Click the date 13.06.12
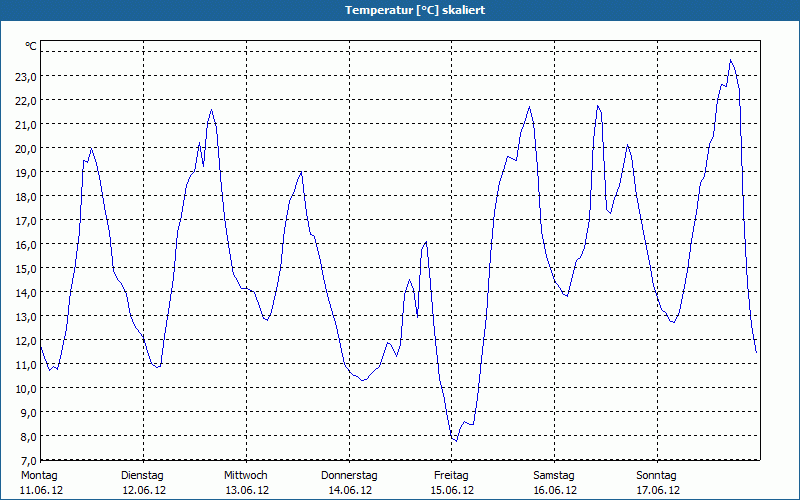800x500 pixels. 247,490
